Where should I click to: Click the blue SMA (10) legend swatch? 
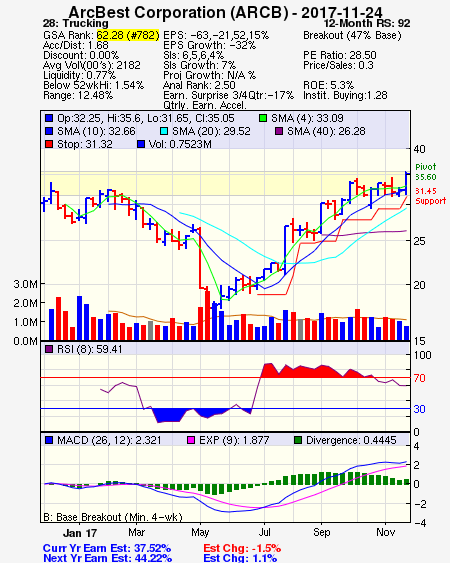(49, 131)
